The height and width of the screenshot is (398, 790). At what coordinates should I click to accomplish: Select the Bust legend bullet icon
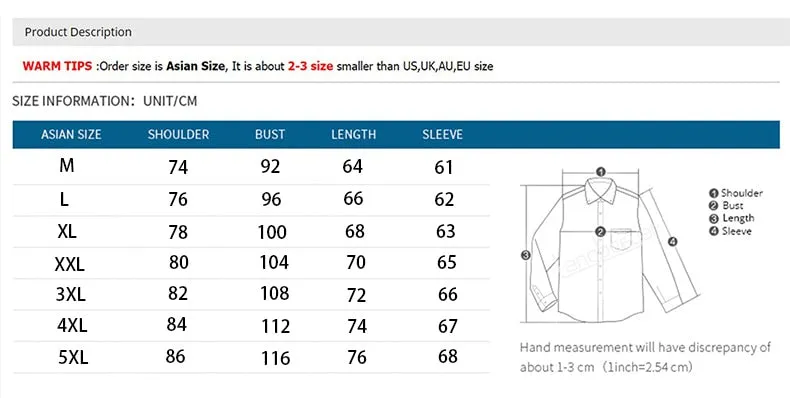click(x=713, y=206)
